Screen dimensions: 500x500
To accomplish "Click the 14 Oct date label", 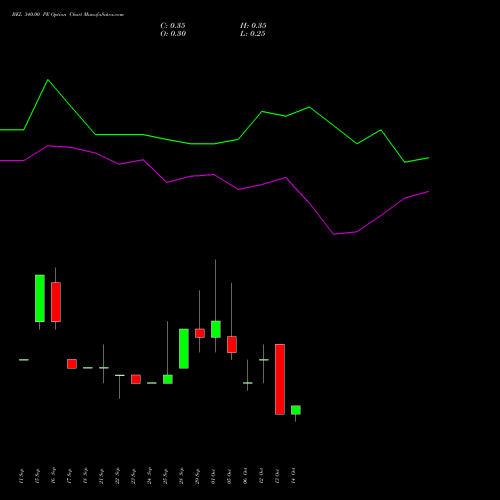I will click(293, 476).
